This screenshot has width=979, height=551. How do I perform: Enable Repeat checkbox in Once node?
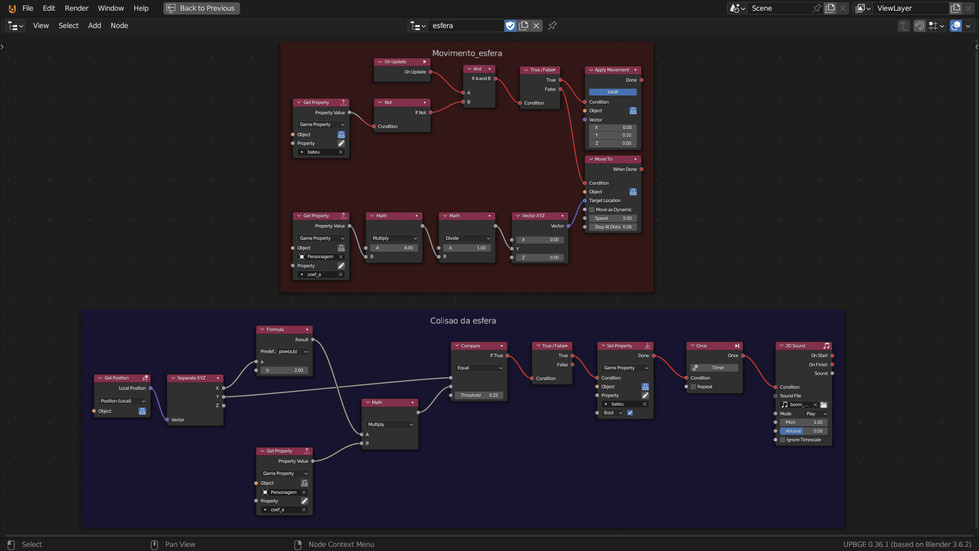tap(692, 386)
